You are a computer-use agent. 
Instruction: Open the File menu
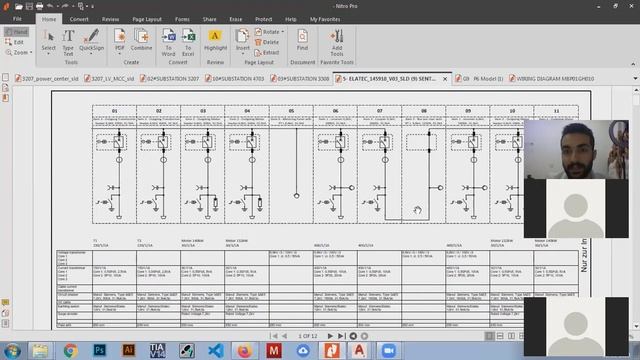(x=17, y=19)
